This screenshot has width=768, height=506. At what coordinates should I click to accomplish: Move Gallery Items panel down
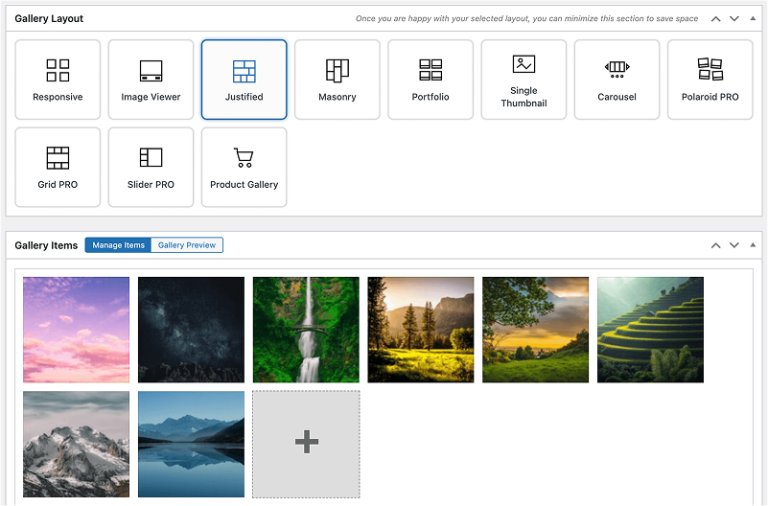click(x=734, y=245)
